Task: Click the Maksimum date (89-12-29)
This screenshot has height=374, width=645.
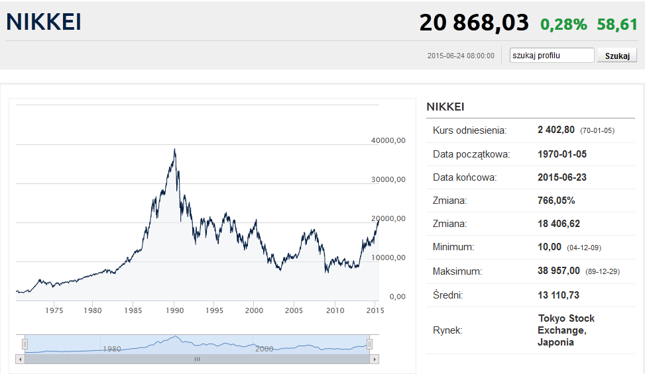Action: point(602,272)
